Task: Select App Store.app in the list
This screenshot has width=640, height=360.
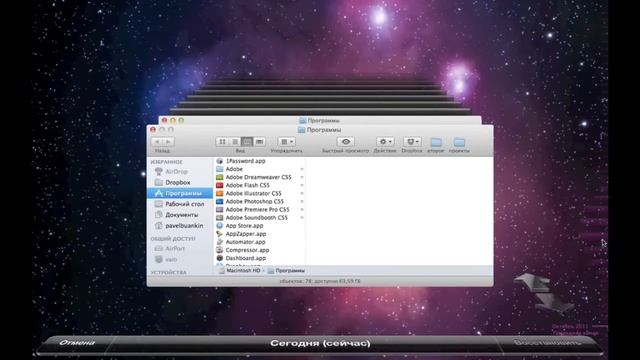Action: point(260,226)
